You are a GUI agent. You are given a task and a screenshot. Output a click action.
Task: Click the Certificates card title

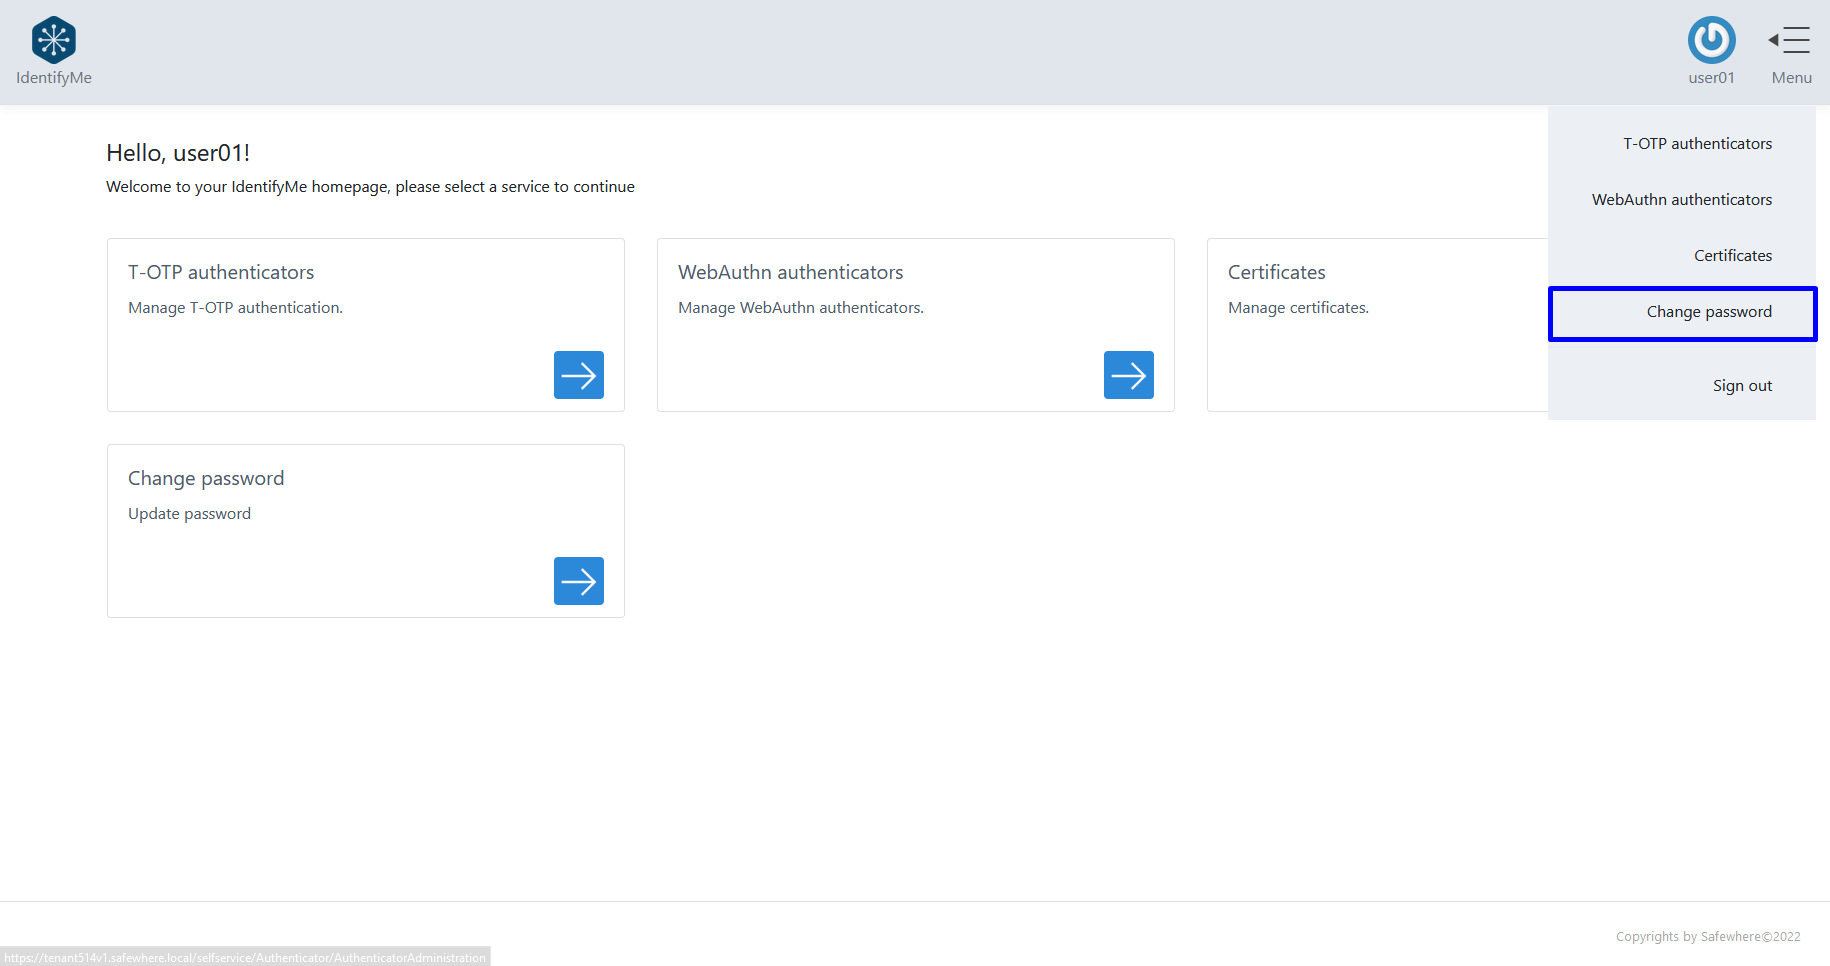pyautogui.click(x=1276, y=272)
